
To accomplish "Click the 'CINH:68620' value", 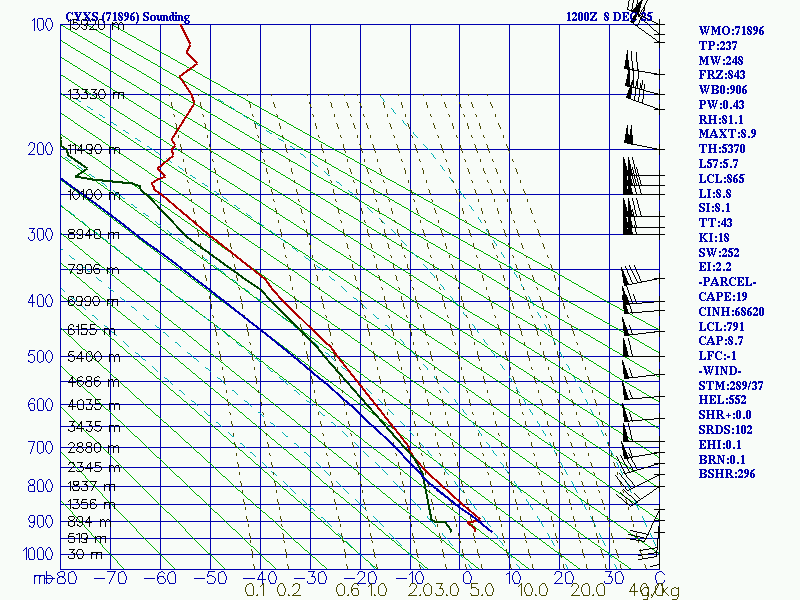I will click(731, 312).
